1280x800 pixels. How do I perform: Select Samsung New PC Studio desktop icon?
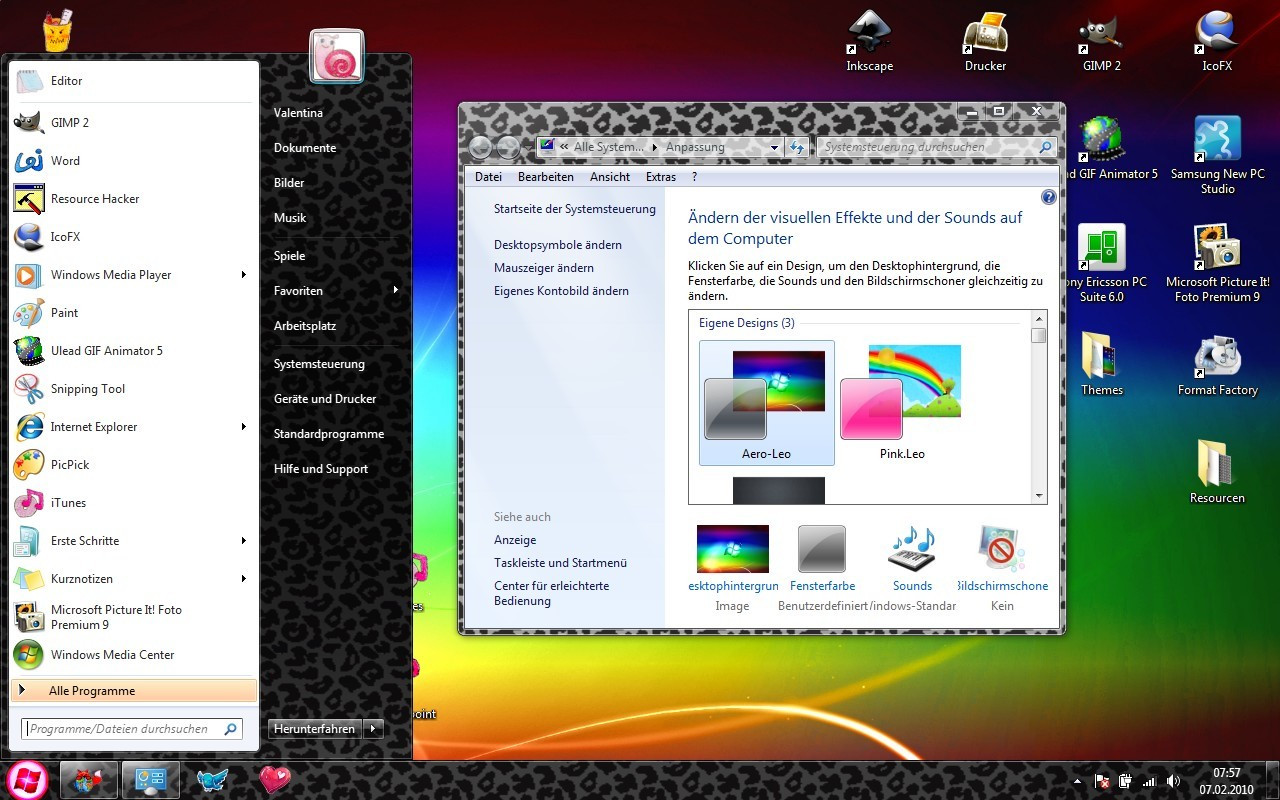coord(1217,155)
